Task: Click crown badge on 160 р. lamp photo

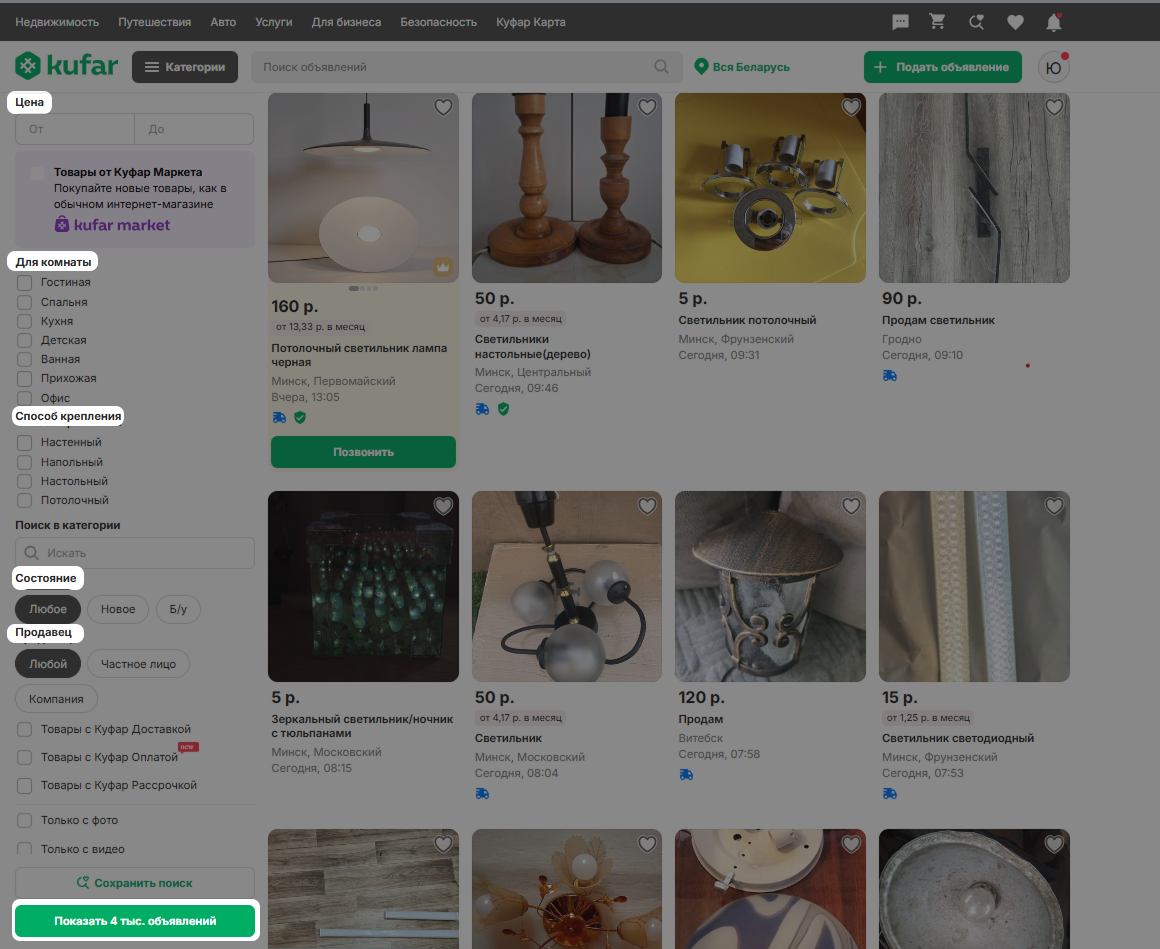Action: (x=442, y=267)
